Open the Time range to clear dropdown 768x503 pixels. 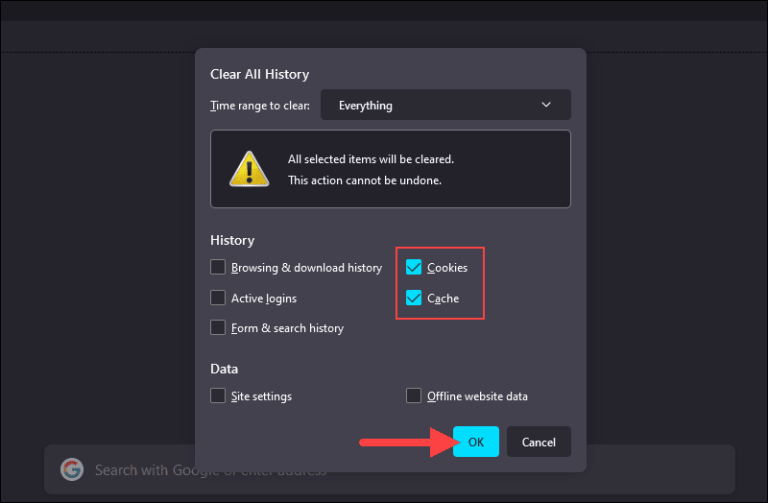(x=446, y=105)
